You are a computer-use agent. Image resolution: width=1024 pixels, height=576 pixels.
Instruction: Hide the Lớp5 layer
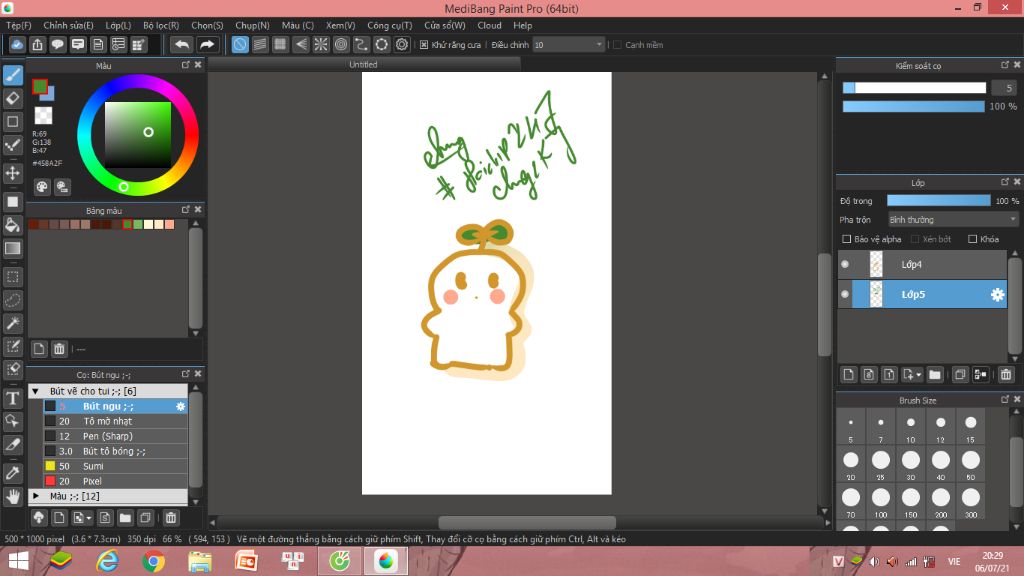pyautogui.click(x=845, y=295)
